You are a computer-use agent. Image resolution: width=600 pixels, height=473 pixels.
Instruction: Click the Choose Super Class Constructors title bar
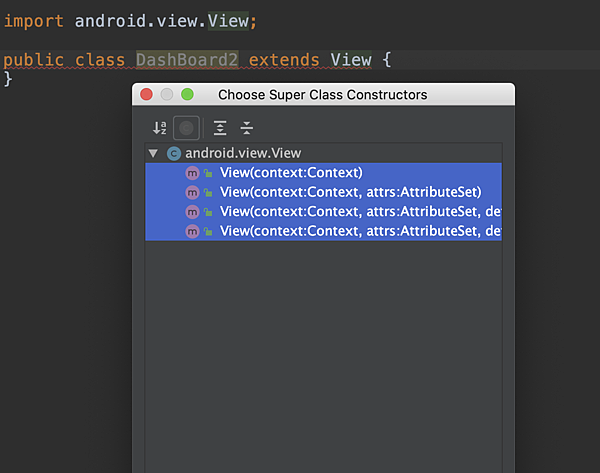coord(323,95)
